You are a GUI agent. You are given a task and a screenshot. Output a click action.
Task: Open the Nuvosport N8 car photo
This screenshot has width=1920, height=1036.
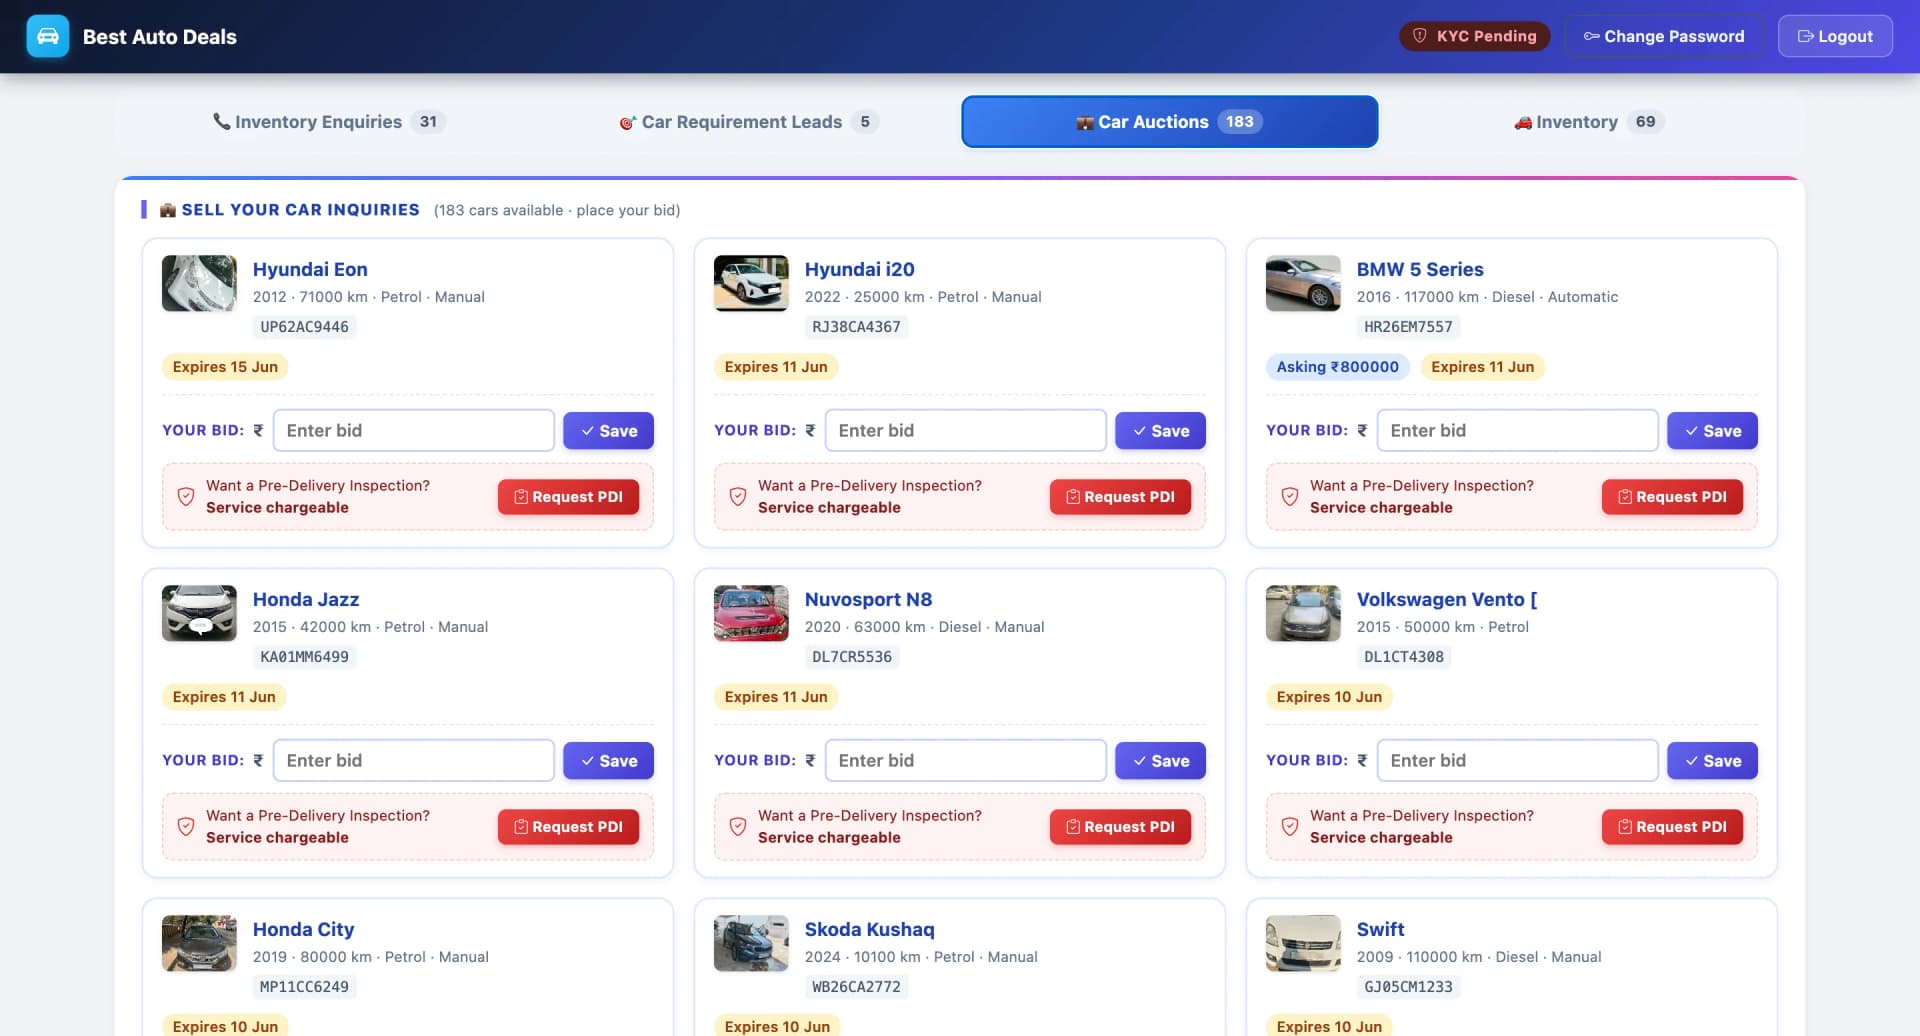click(751, 613)
